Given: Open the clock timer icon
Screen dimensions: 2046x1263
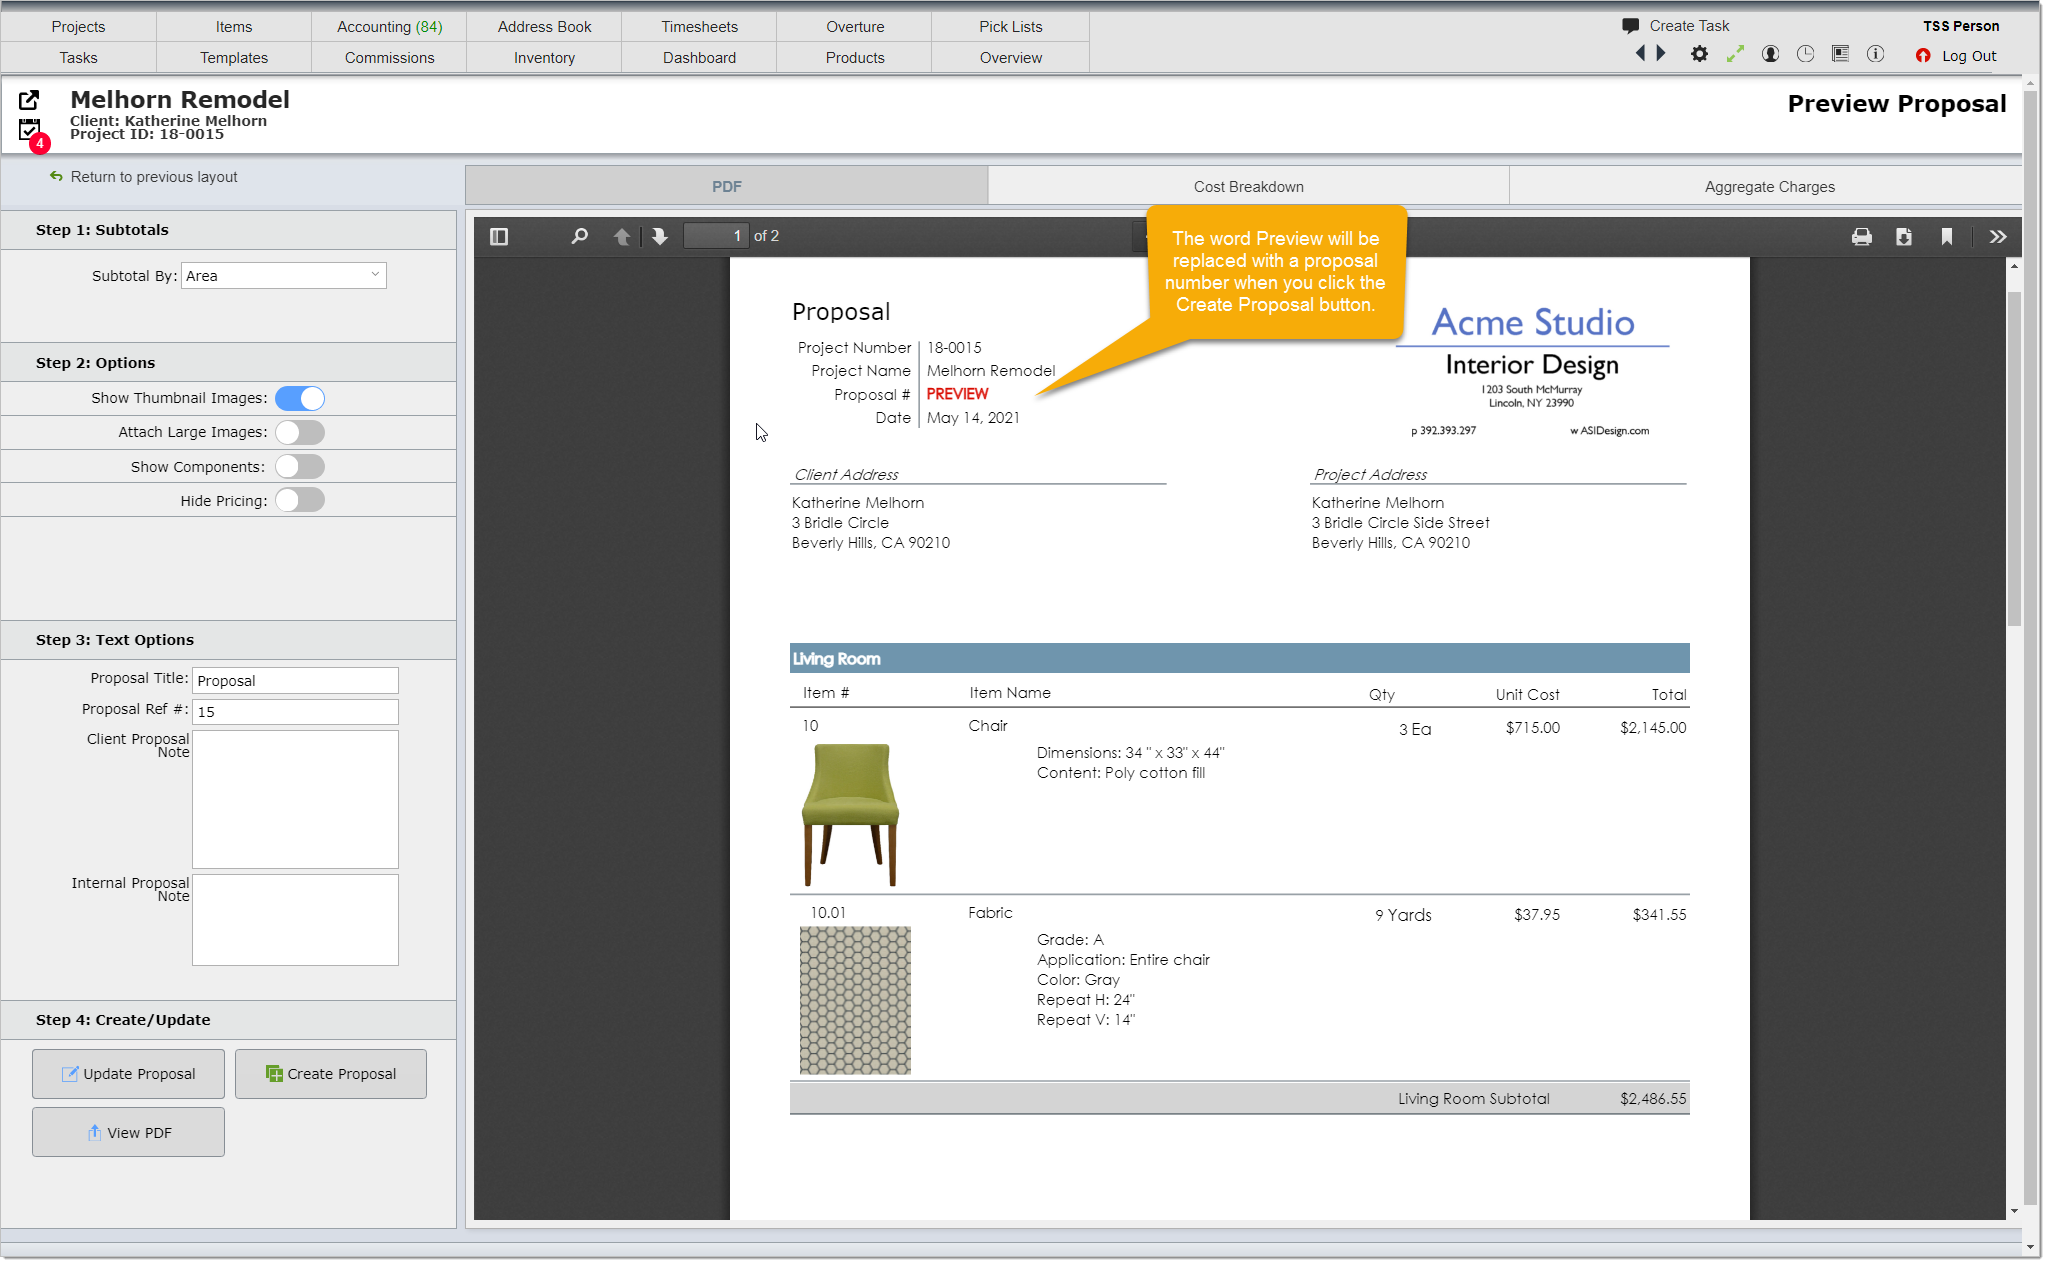Looking at the screenshot, I should click(x=1805, y=54).
